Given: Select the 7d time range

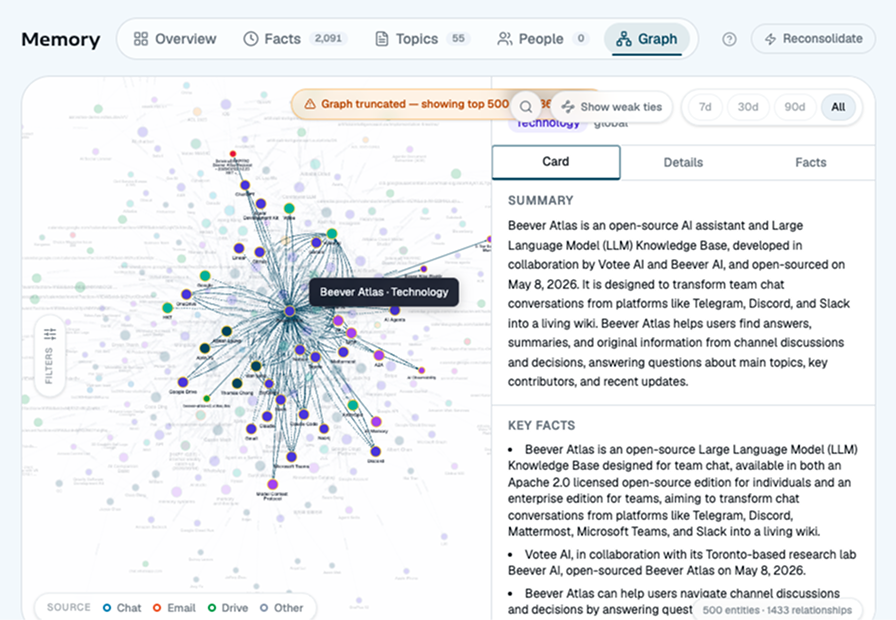Looking at the screenshot, I should coord(705,107).
